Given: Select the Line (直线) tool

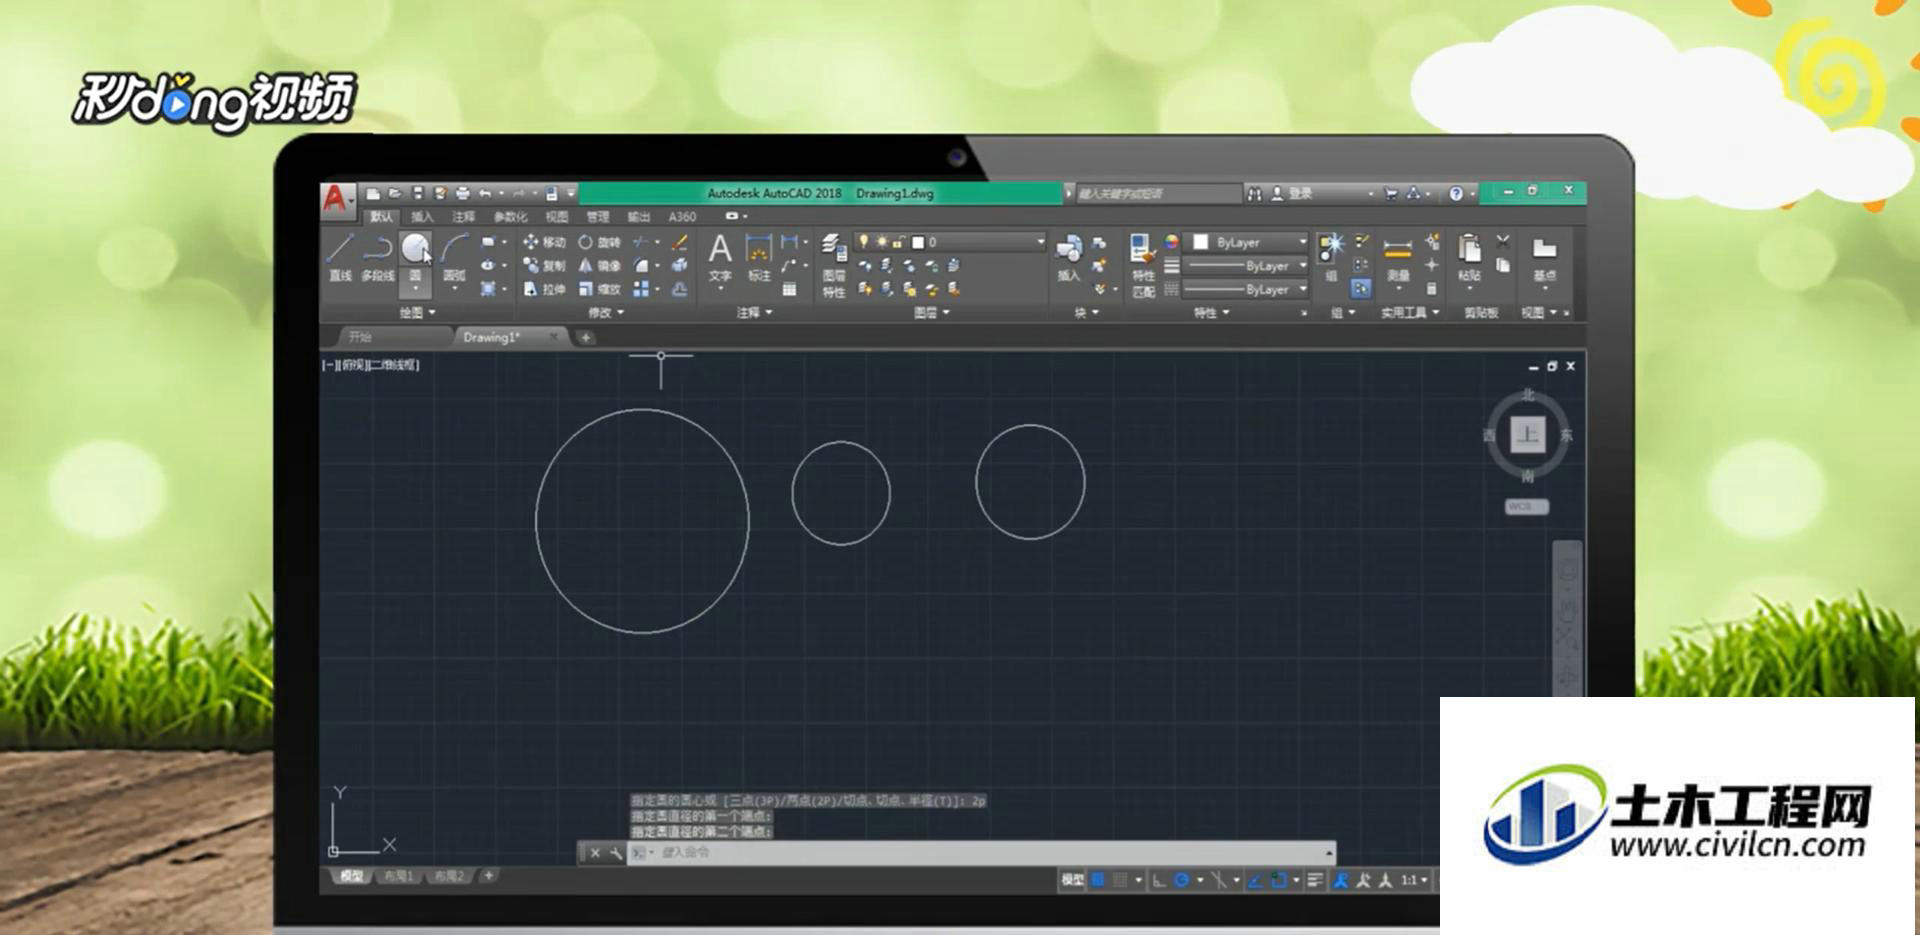Looking at the screenshot, I should [x=340, y=256].
